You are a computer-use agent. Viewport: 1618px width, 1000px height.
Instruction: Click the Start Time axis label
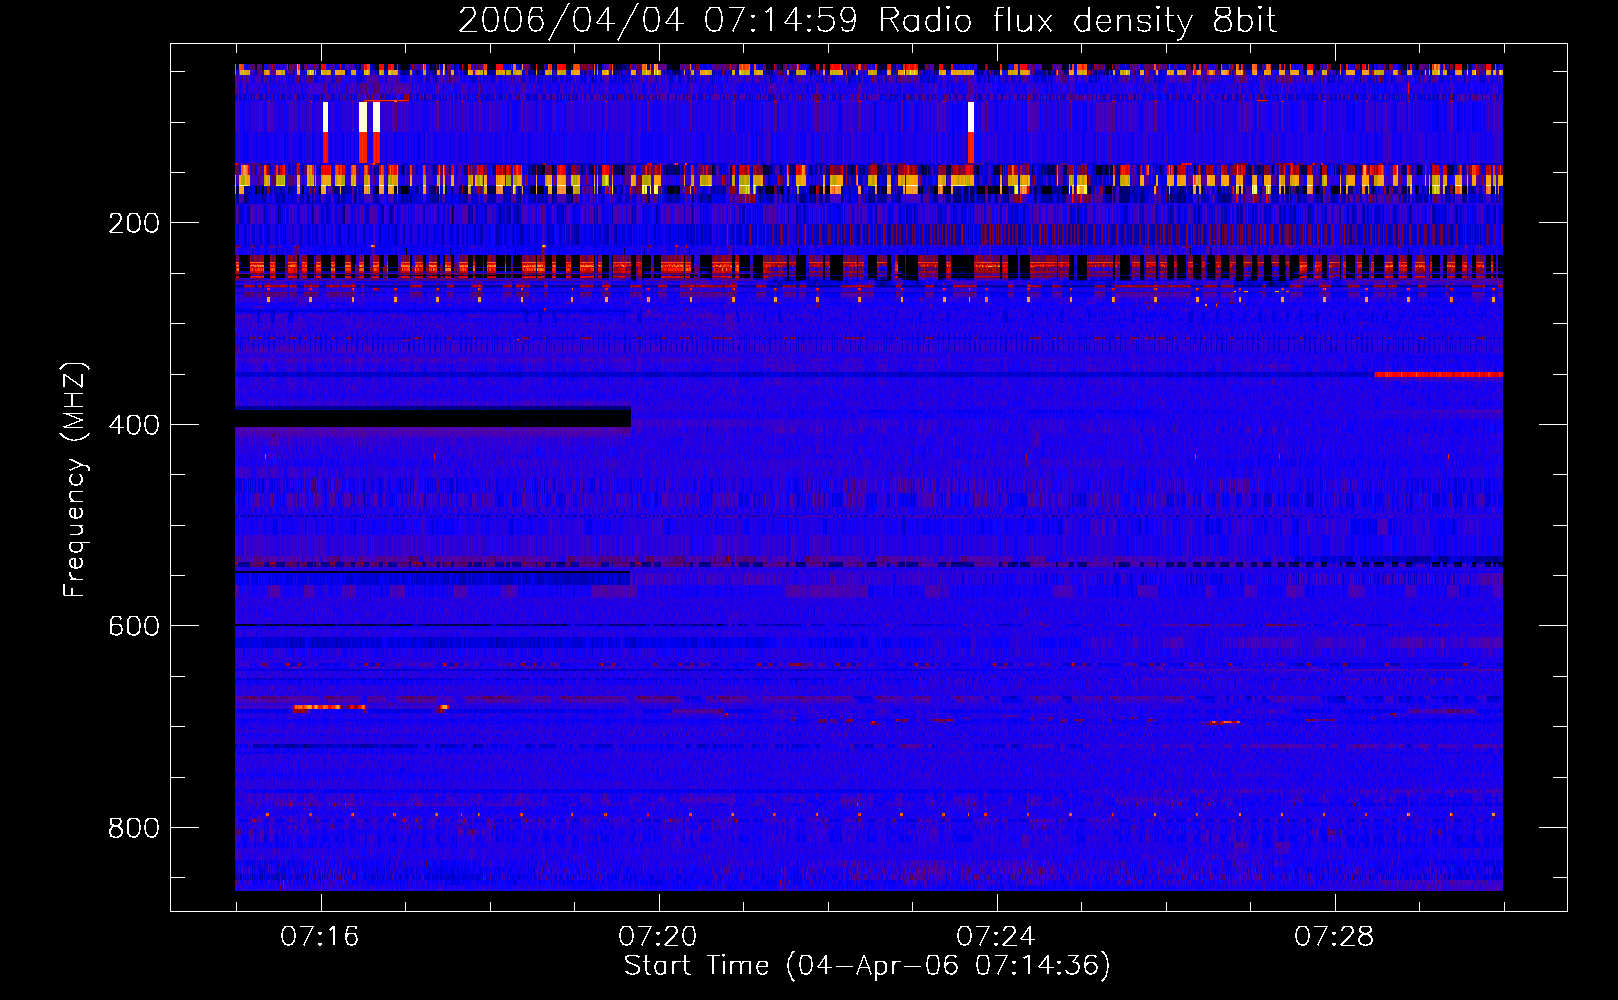[867, 966]
